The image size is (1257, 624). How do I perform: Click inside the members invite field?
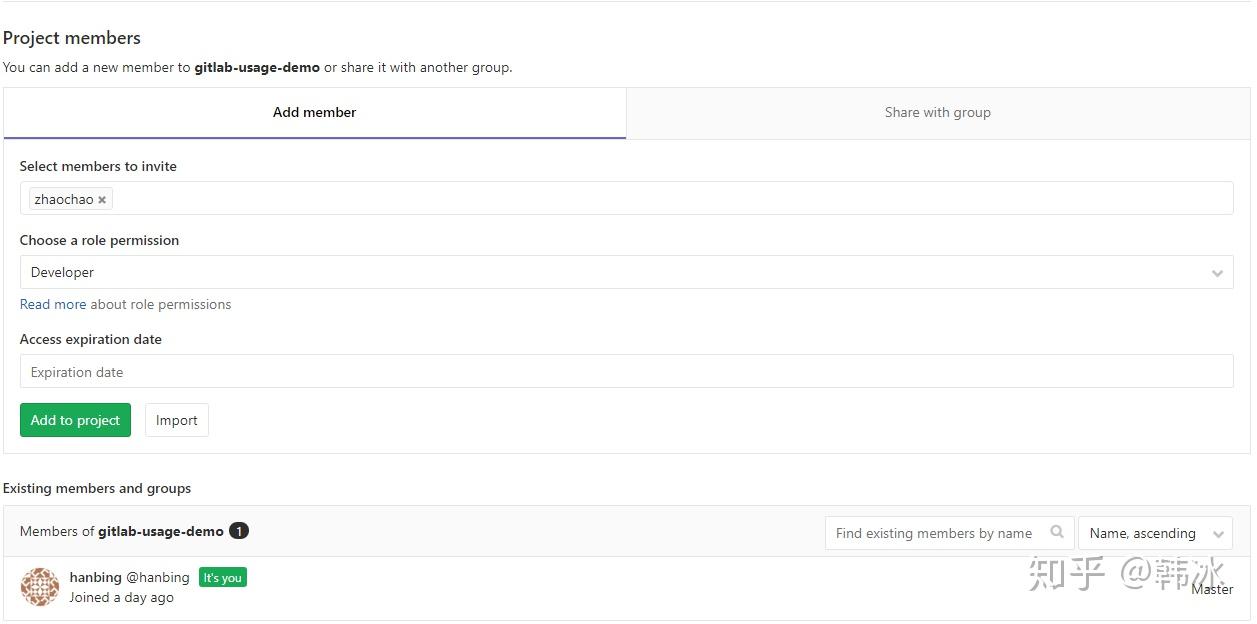point(670,199)
